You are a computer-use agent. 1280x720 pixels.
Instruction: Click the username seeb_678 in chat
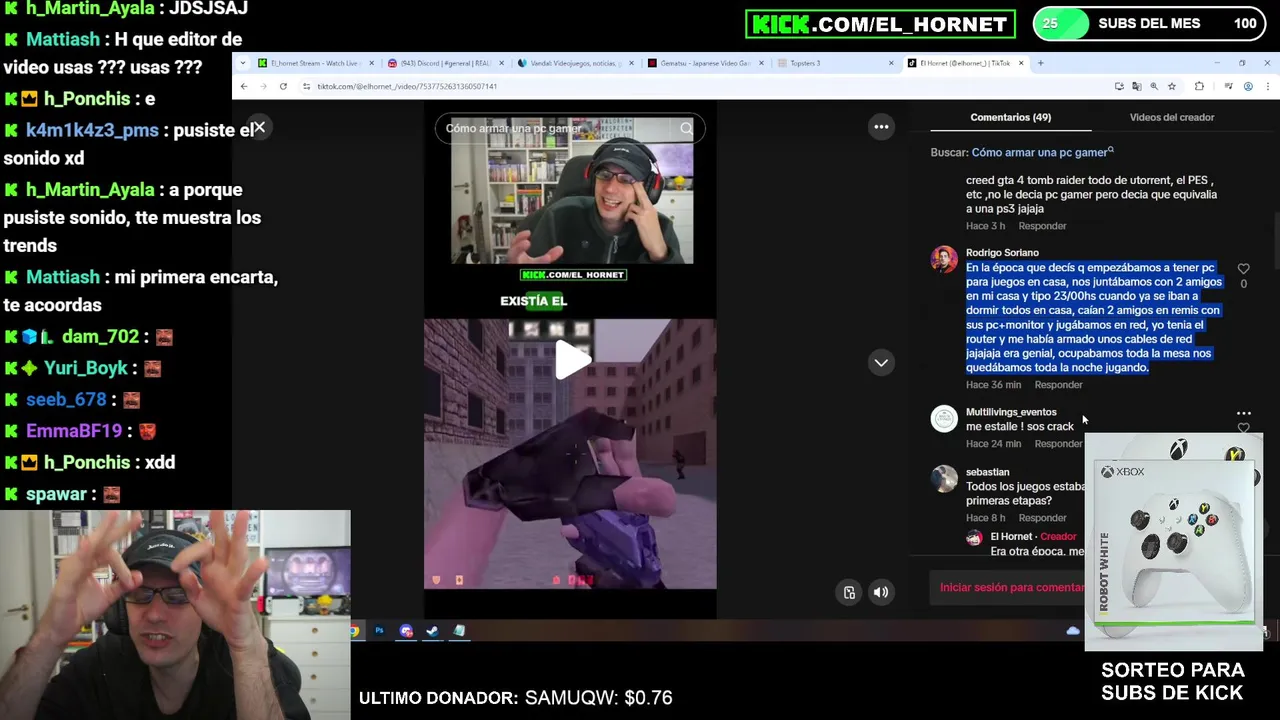(66, 400)
